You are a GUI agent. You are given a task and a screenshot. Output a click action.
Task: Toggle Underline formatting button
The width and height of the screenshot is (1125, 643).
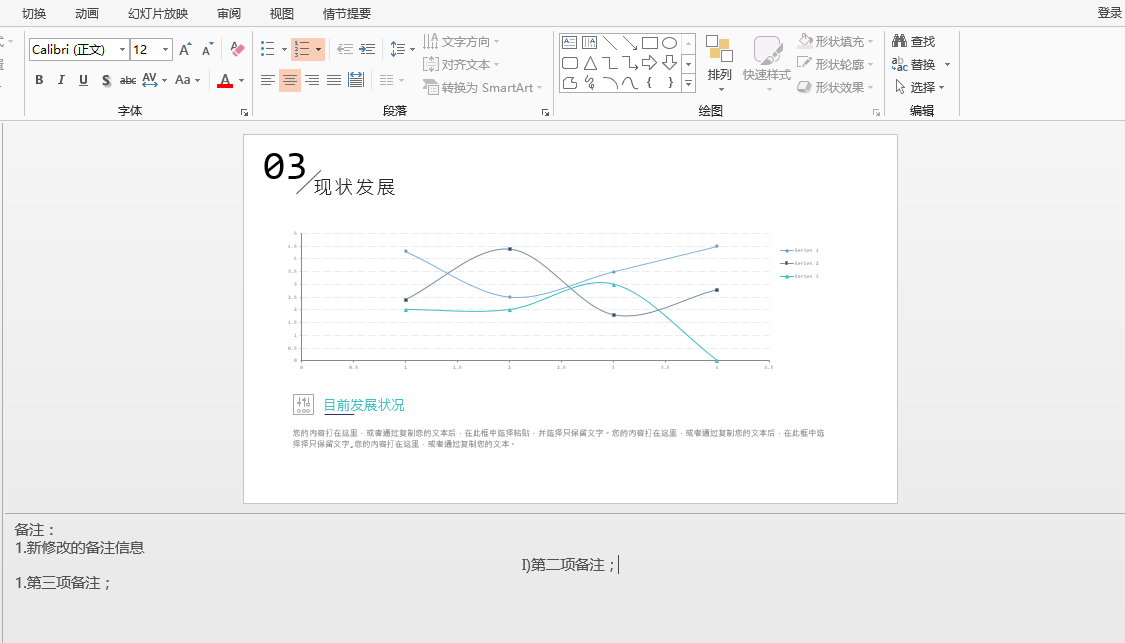point(83,80)
